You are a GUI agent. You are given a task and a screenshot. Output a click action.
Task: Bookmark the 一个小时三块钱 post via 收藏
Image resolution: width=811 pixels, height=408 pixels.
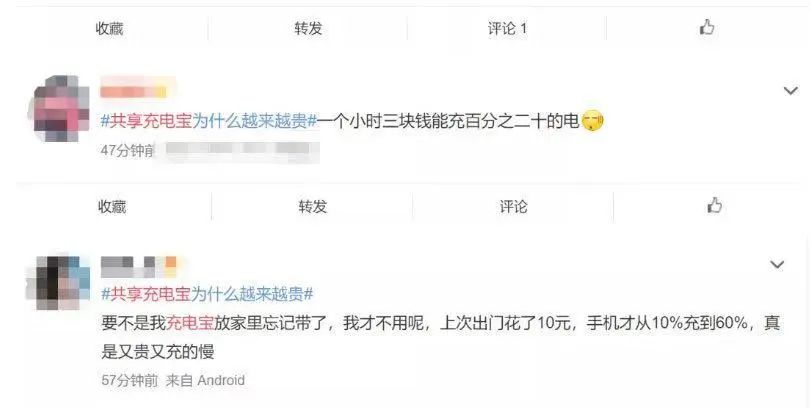click(112, 206)
